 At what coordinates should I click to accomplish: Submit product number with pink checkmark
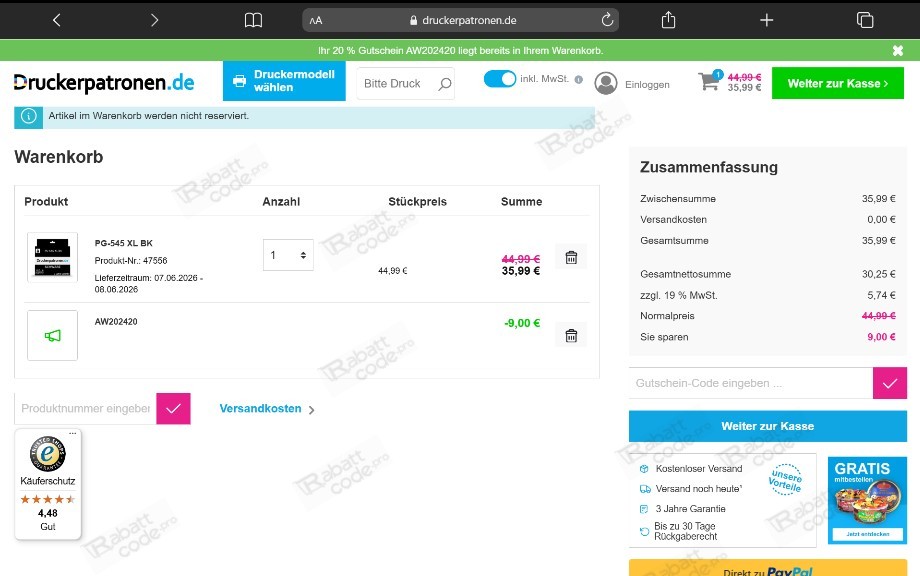tap(173, 408)
